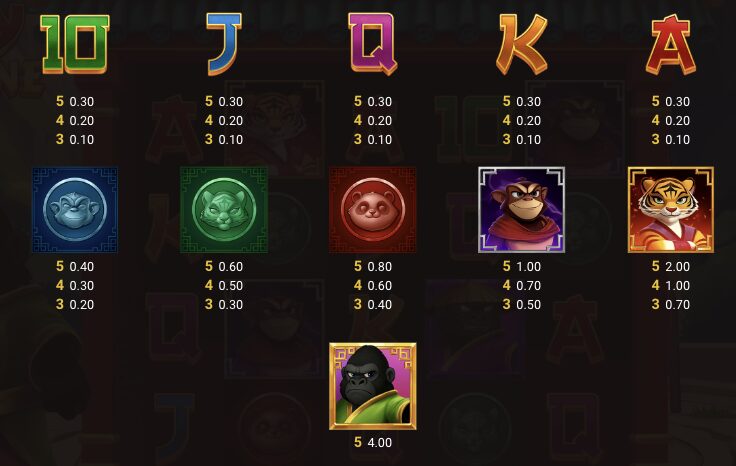The height and width of the screenshot is (466, 736).
Task: Click the purple monkey character portrait
Action: tap(521, 210)
